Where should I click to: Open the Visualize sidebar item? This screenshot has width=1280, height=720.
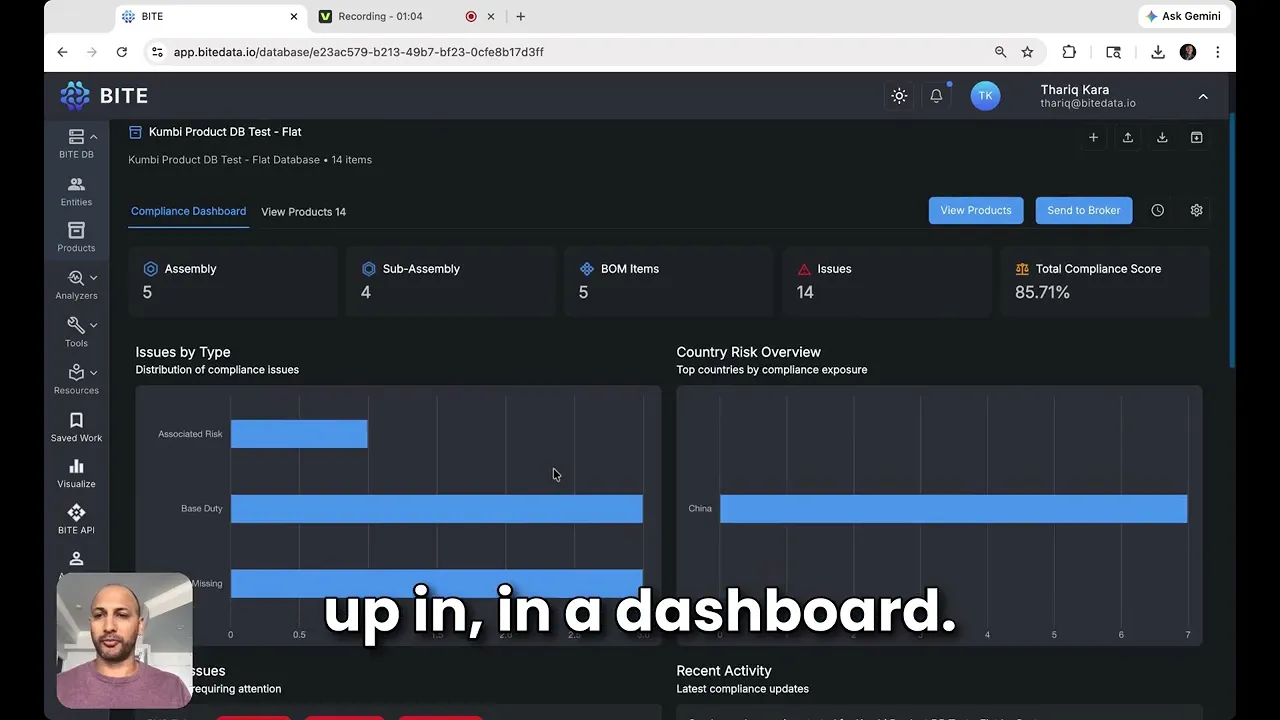tap(76, 473)
